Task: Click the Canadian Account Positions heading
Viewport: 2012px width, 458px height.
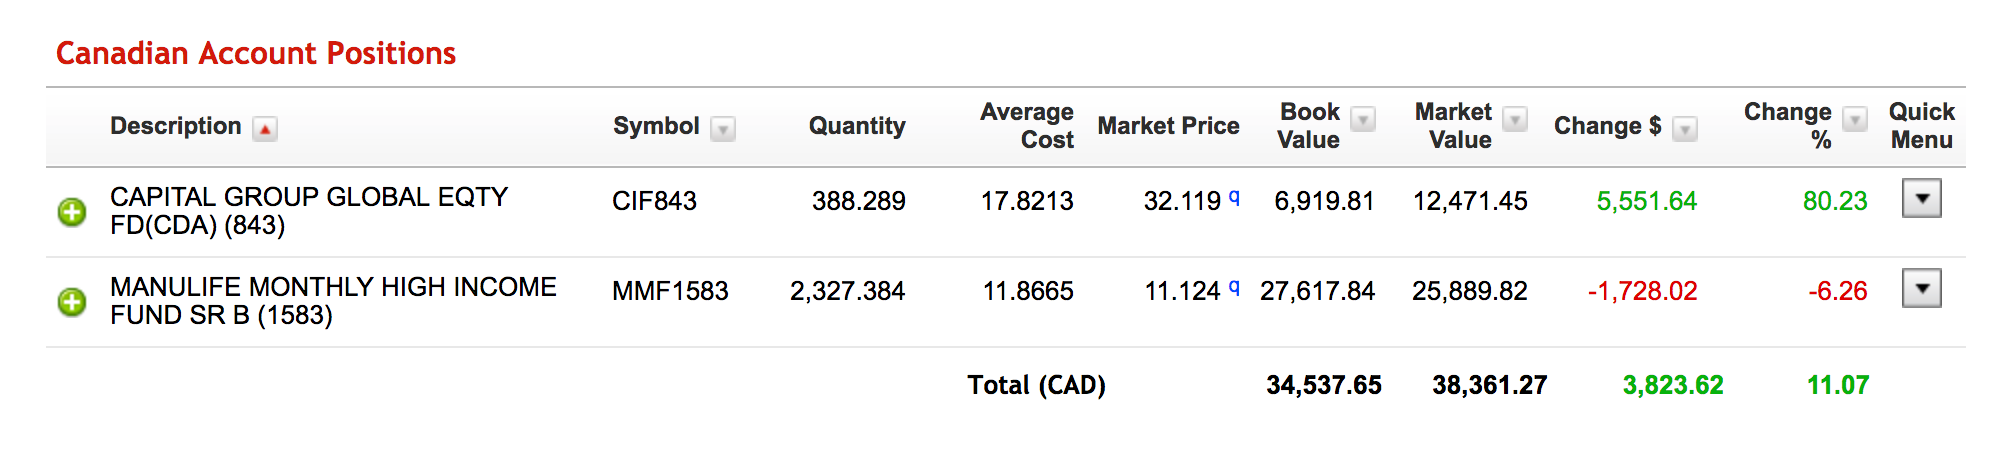Action: click(x=256, y=53)
